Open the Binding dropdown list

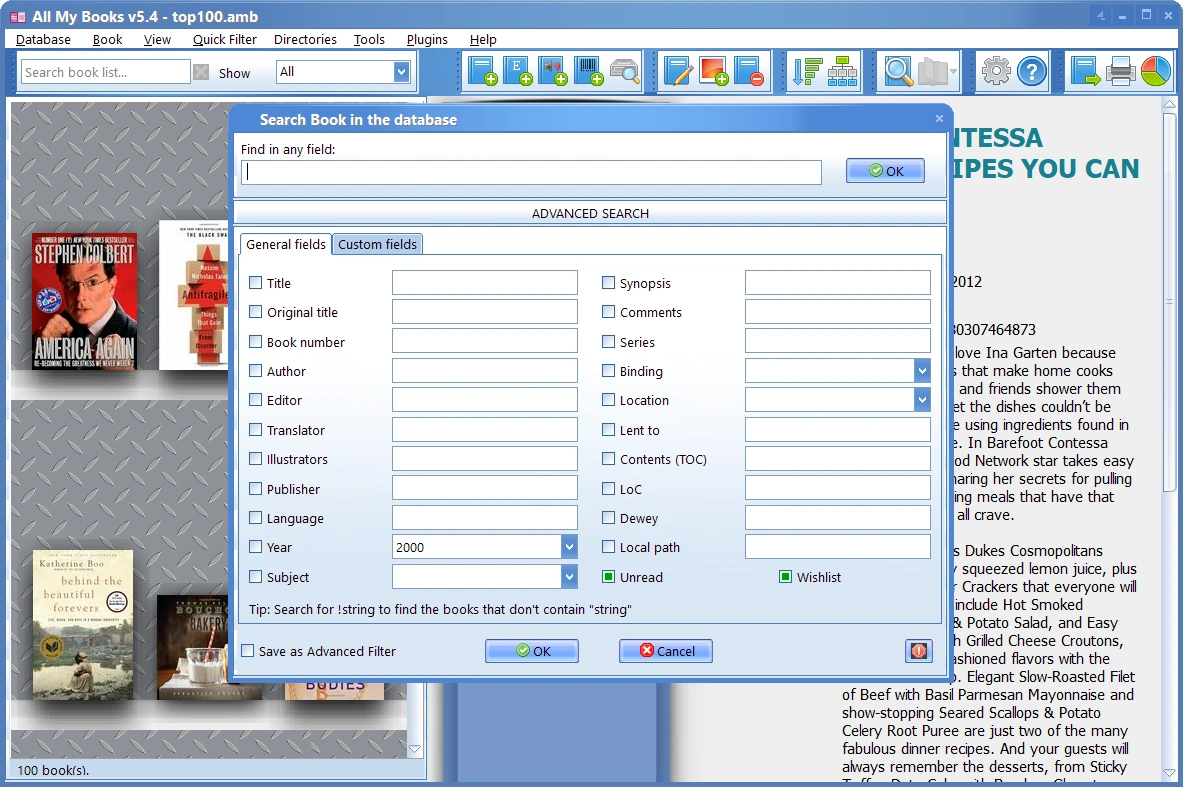[922, 371]
